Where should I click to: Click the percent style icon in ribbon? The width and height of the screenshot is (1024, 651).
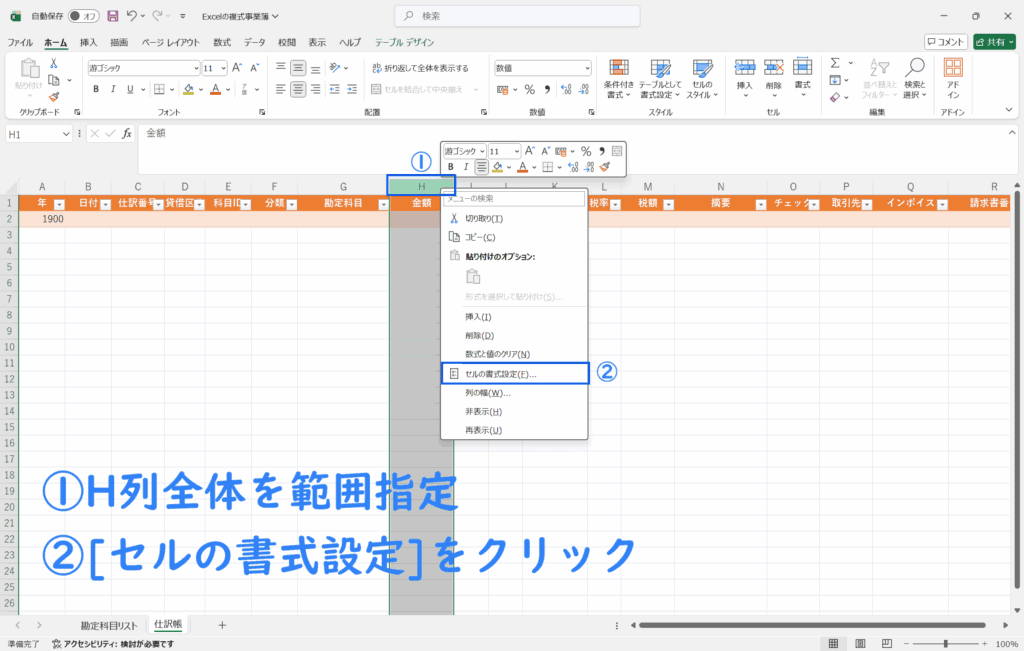coord(530,89)
